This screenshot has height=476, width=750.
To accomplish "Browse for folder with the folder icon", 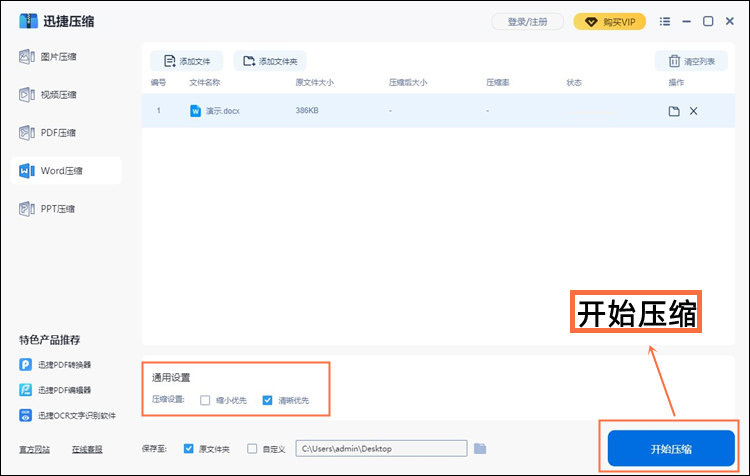I will pos(480,449).
